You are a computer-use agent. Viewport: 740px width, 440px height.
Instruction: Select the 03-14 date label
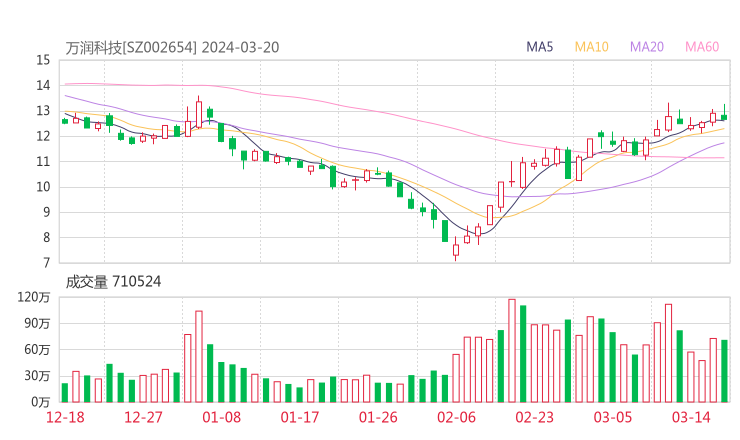(x=691, y=417)
